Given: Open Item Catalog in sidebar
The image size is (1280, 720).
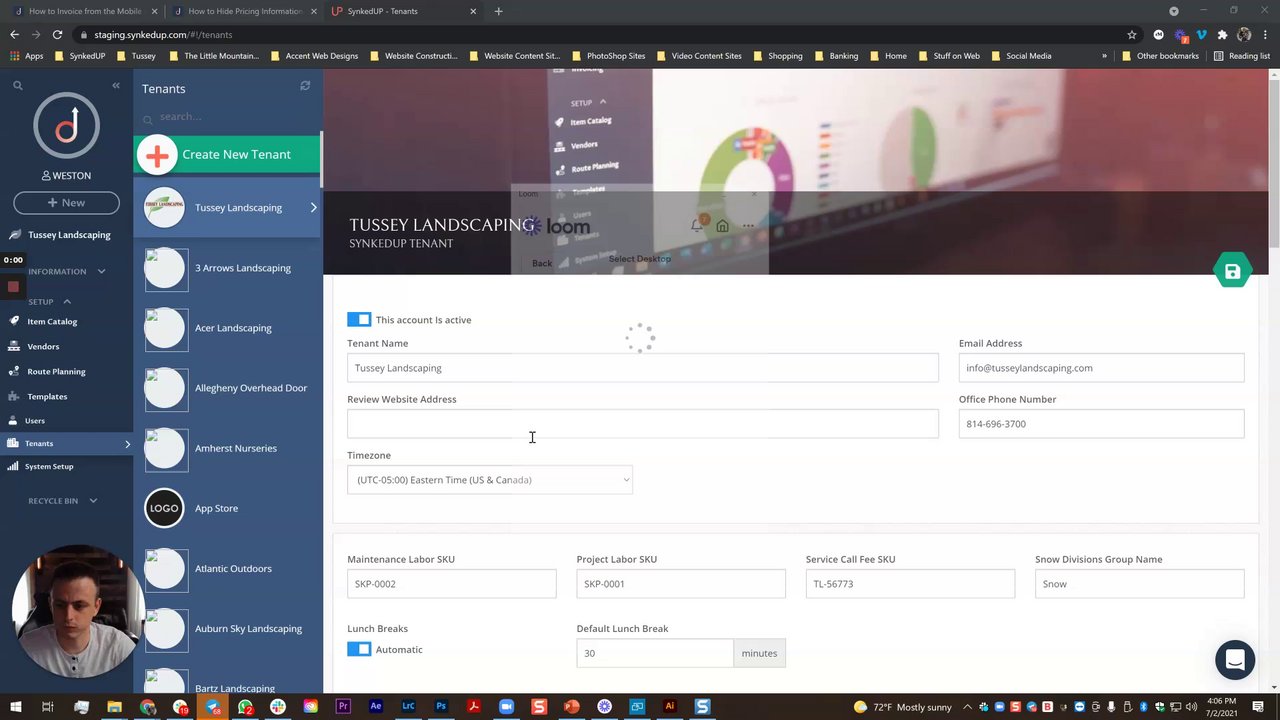Looking at the screenshot, I should (52, 321).
